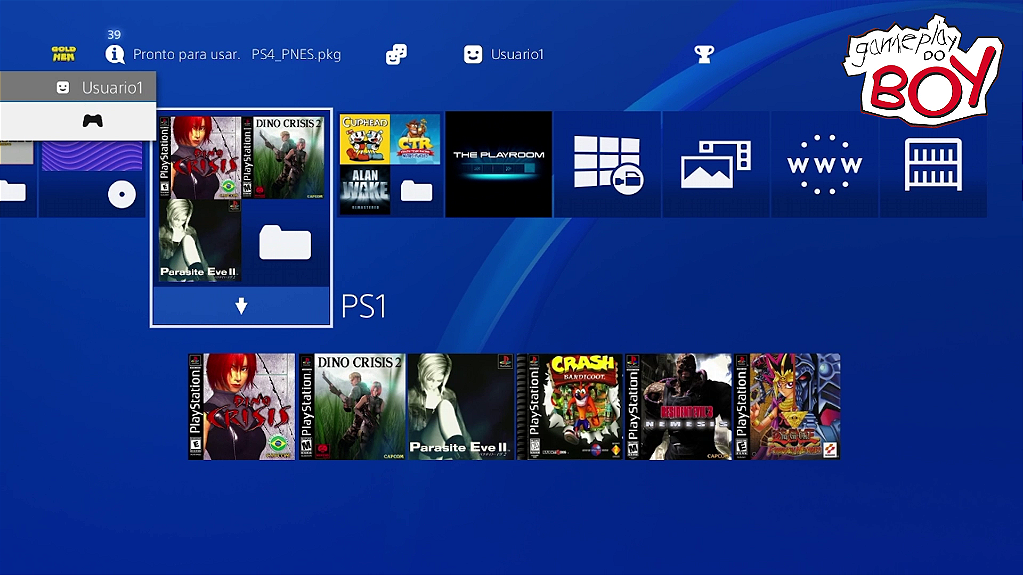
Task: Open the TV & Video tile icon
Action: pyautogui.click(x=608, y=164)
